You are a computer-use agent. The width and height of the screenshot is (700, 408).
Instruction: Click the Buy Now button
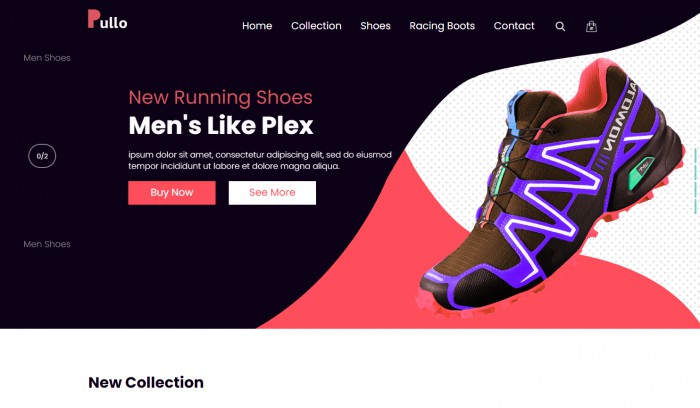[172, 193]
